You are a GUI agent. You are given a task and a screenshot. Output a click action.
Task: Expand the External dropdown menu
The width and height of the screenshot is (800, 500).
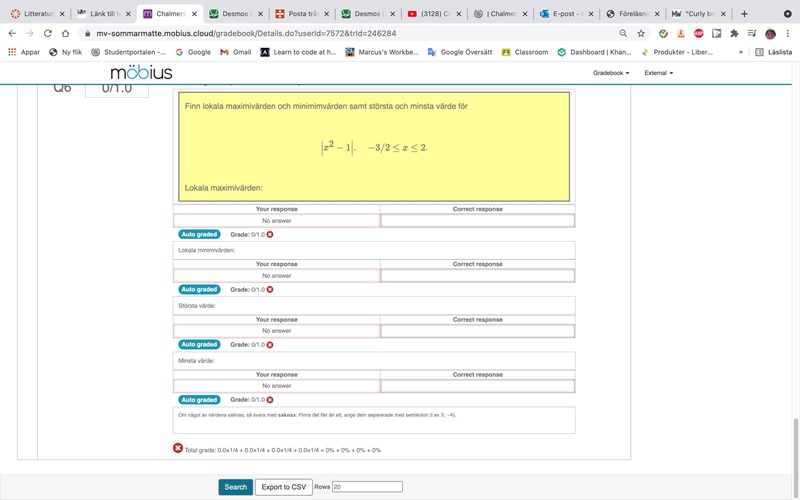pos(658,73)
